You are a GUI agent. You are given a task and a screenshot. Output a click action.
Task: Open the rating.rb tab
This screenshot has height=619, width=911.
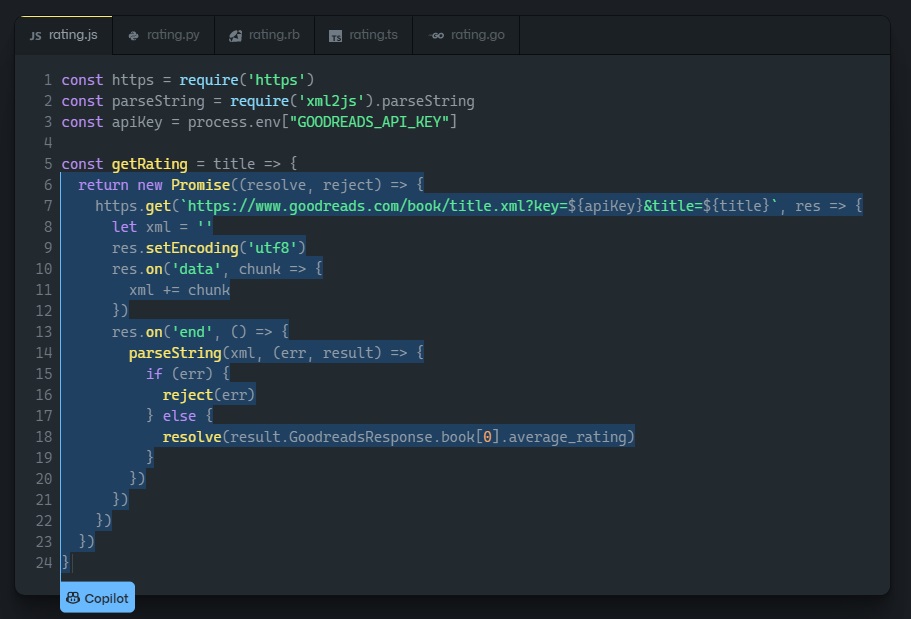(x=264, y=35)
